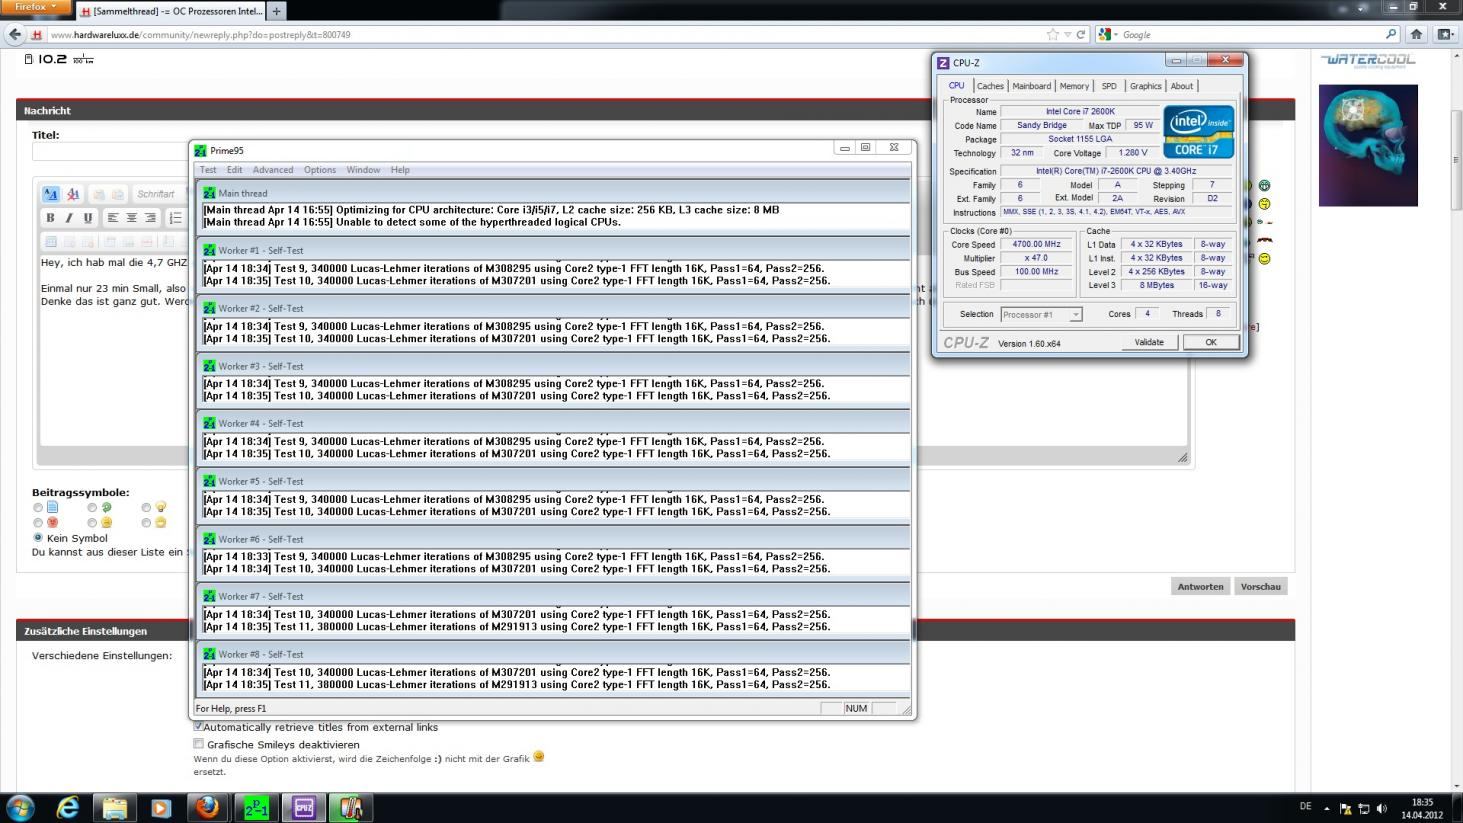
Task: Open the Firefox menu button dropdown
Action: [36, 7]
